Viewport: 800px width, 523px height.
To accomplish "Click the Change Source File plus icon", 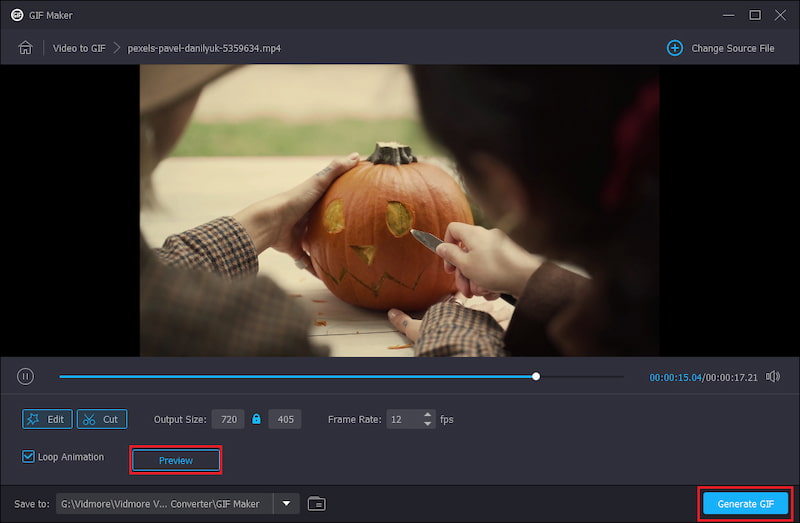I will (x=675, y=48).
